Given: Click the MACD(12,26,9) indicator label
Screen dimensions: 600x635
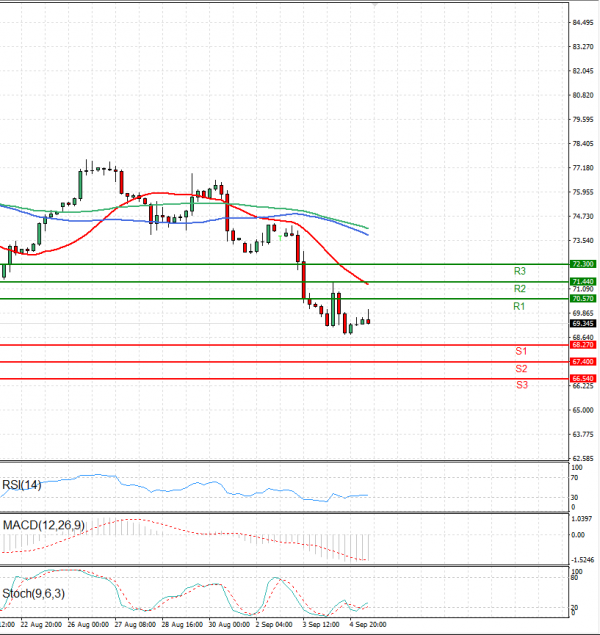Looking at the screenshot, I should (x=44, y=525).
